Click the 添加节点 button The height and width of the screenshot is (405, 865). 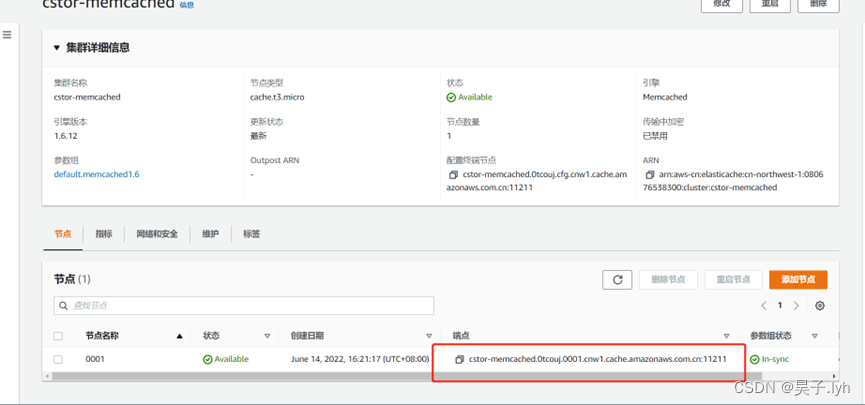click(798, 280)
